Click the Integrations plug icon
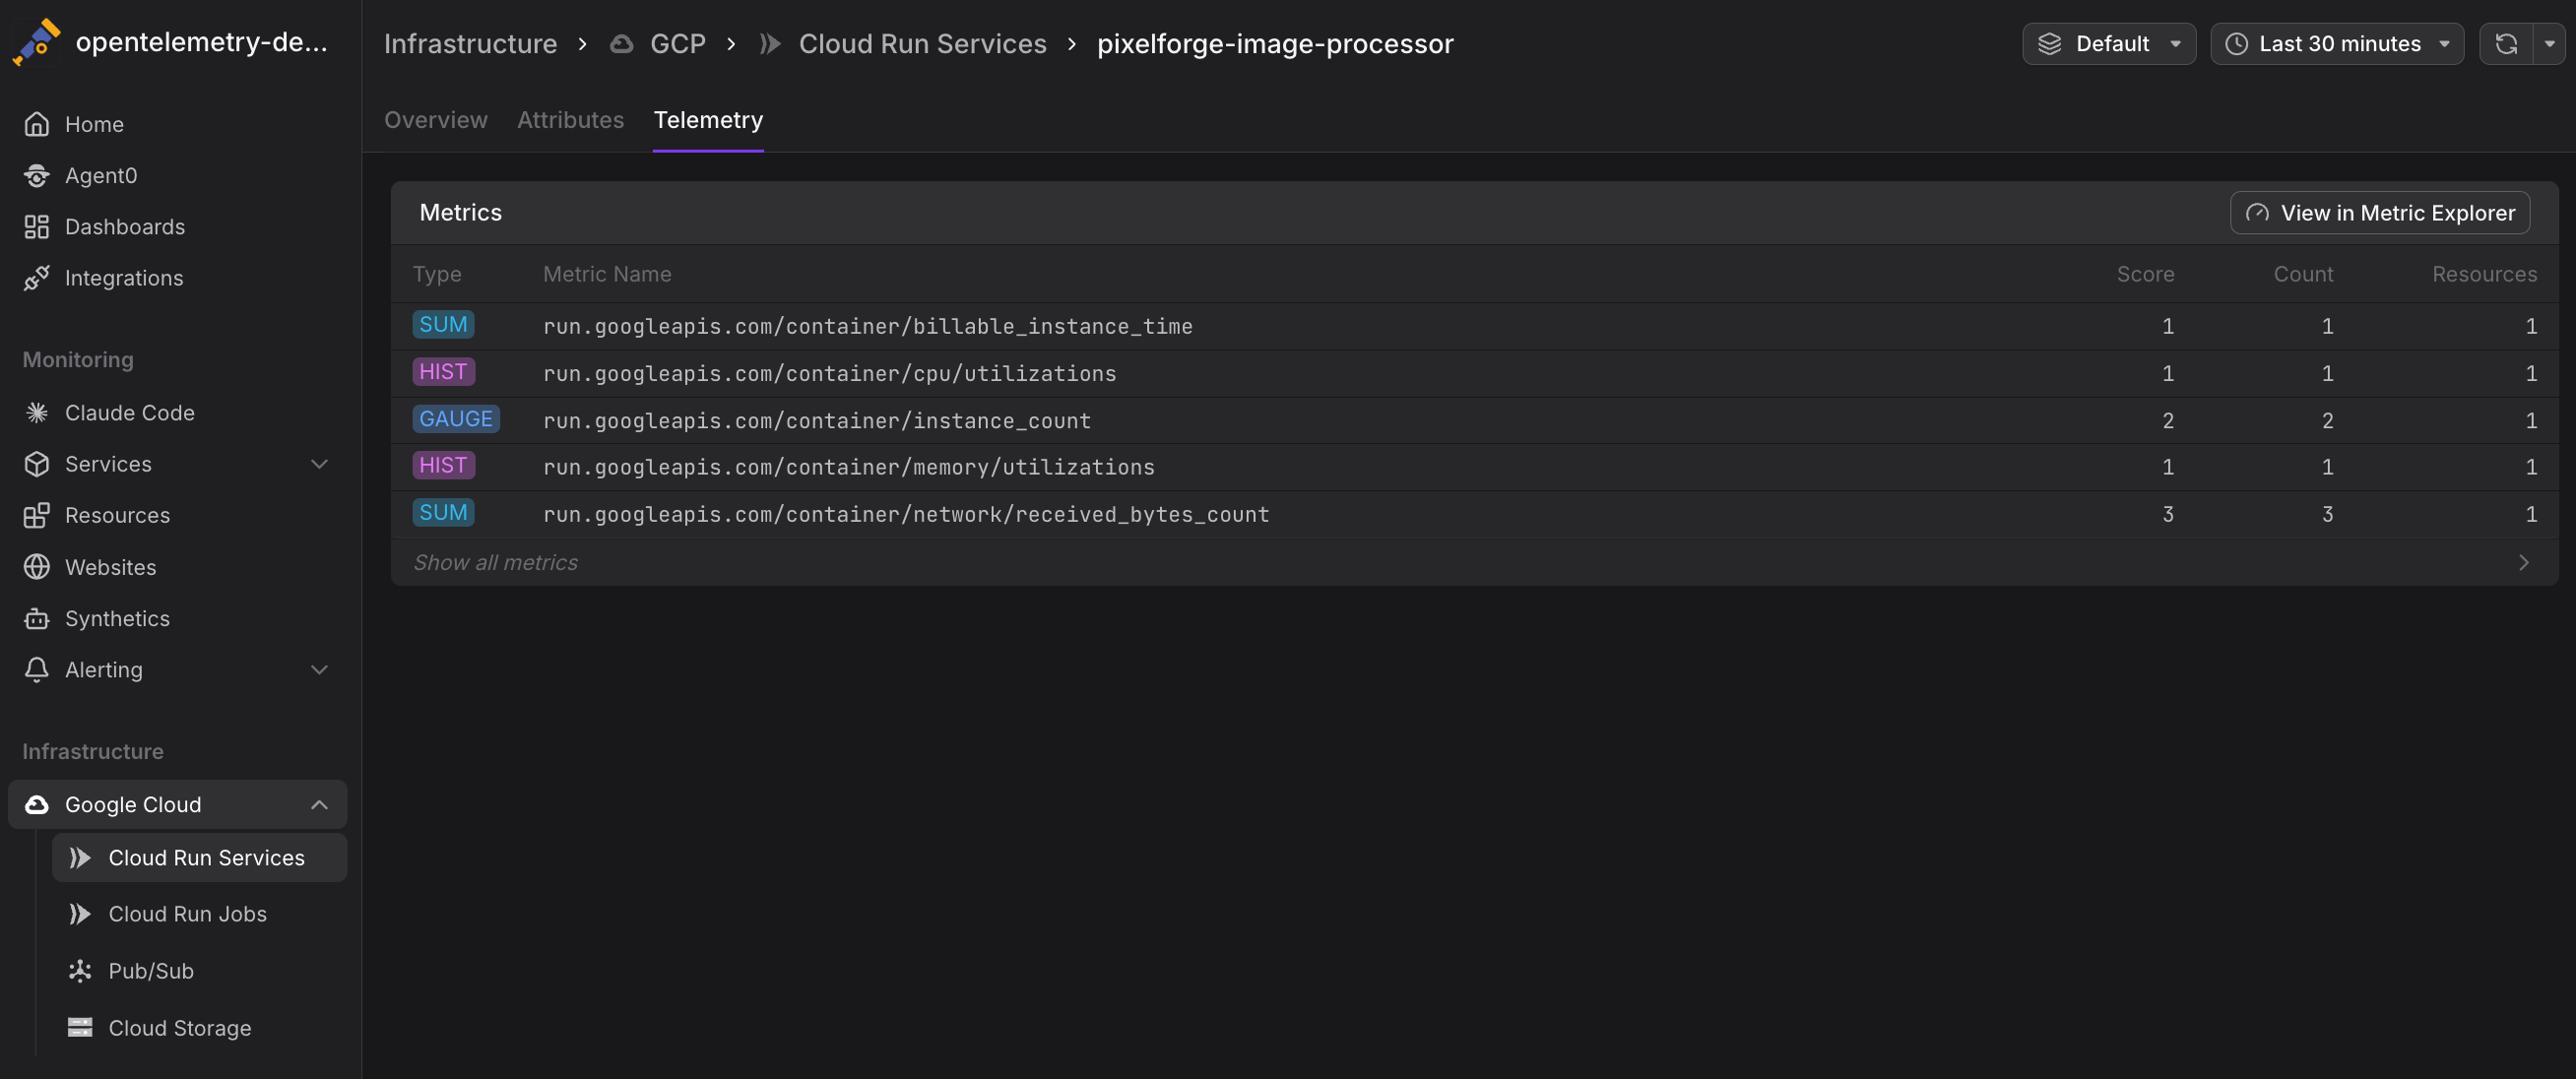 click(x=37, y=278)
